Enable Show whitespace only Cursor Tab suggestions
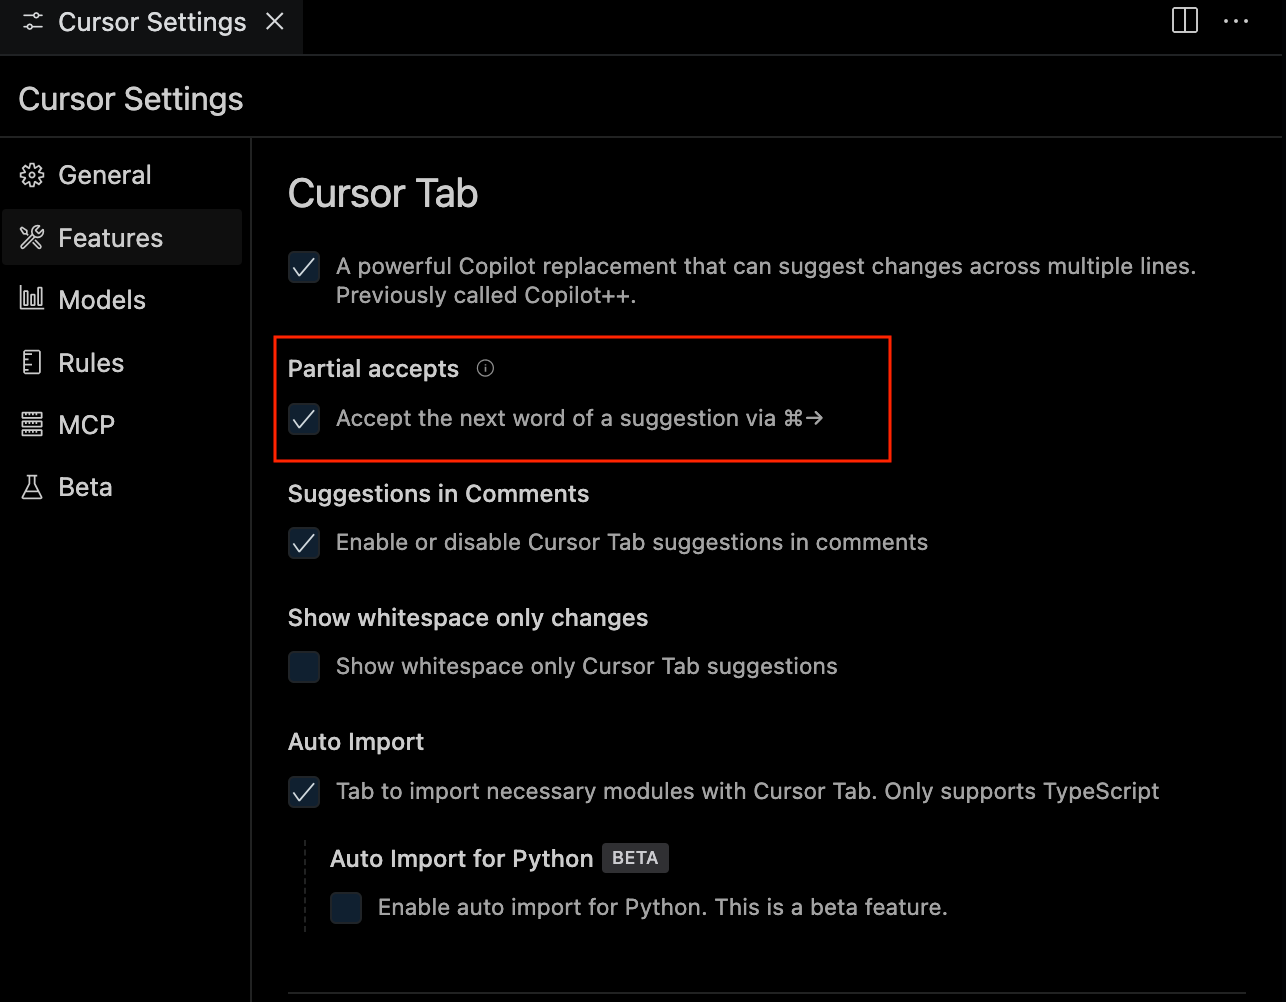1286x1002 pixels. [304, 667]
